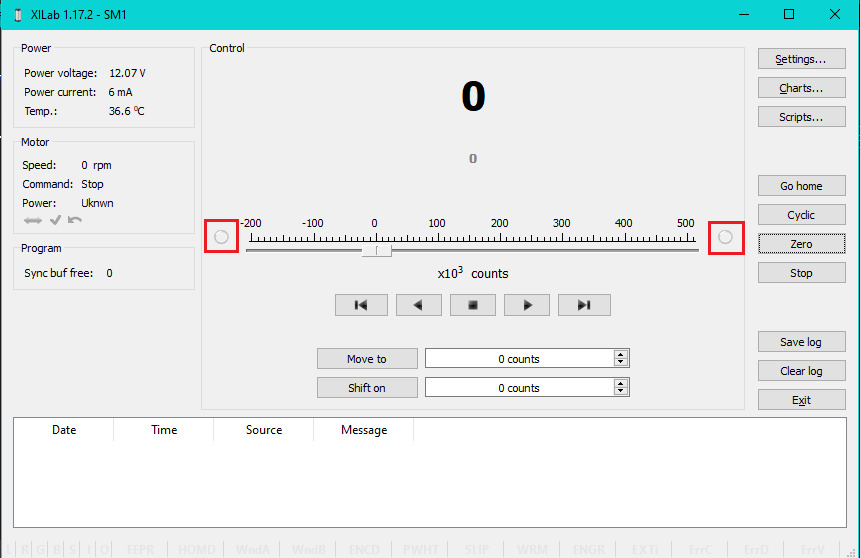This screenshot has width=860, height=558.
Task: Open the Charts window
Action: pyautogui.click(x=801, y=88)
